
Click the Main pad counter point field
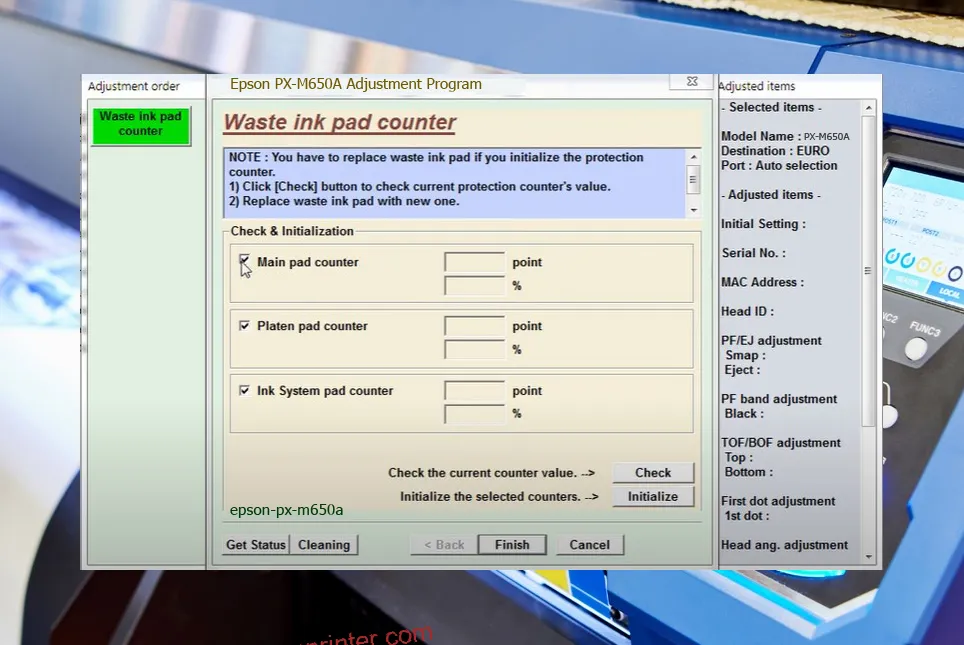coord(474,261)
